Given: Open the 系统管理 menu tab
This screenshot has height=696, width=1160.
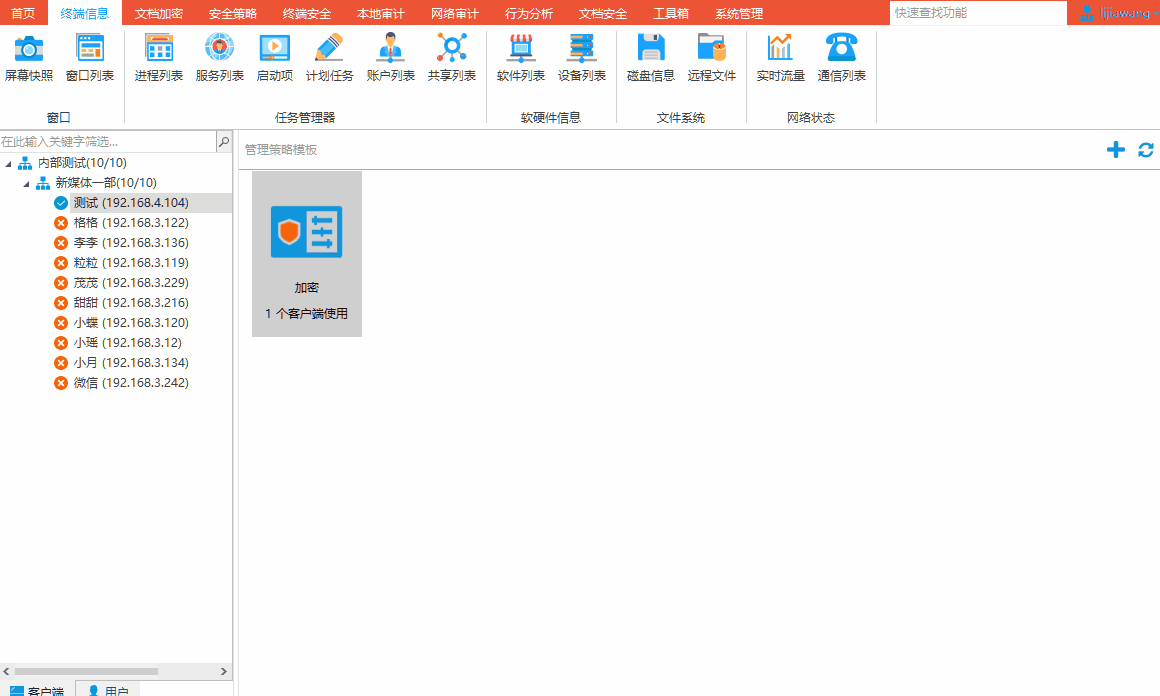Looking at the screenshot, I should (739, 13).
